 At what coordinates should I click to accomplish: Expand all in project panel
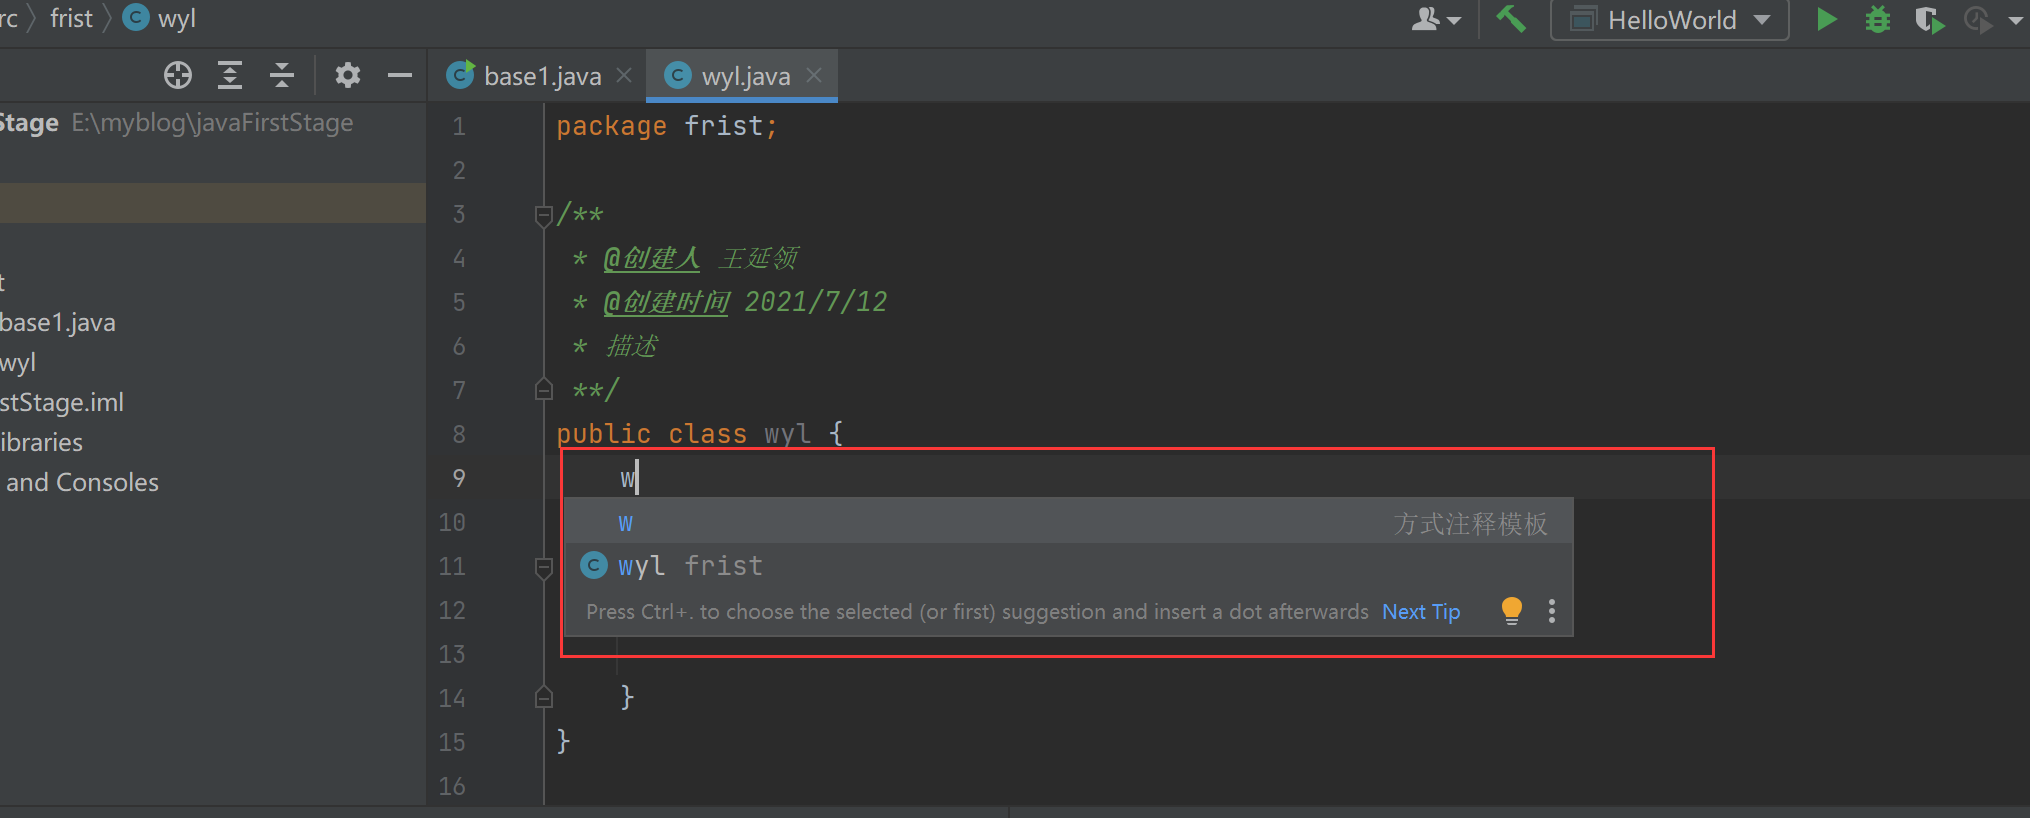(x=230, y=75)
